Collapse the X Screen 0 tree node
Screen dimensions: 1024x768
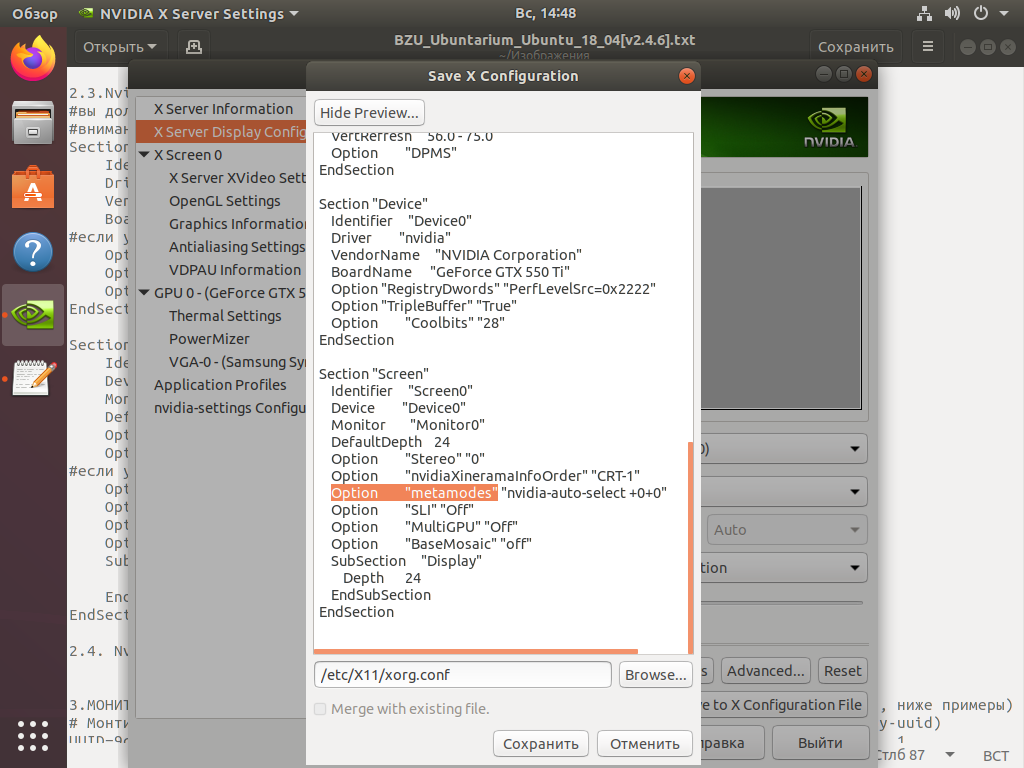pyautogui.click(x=144, y=155)
